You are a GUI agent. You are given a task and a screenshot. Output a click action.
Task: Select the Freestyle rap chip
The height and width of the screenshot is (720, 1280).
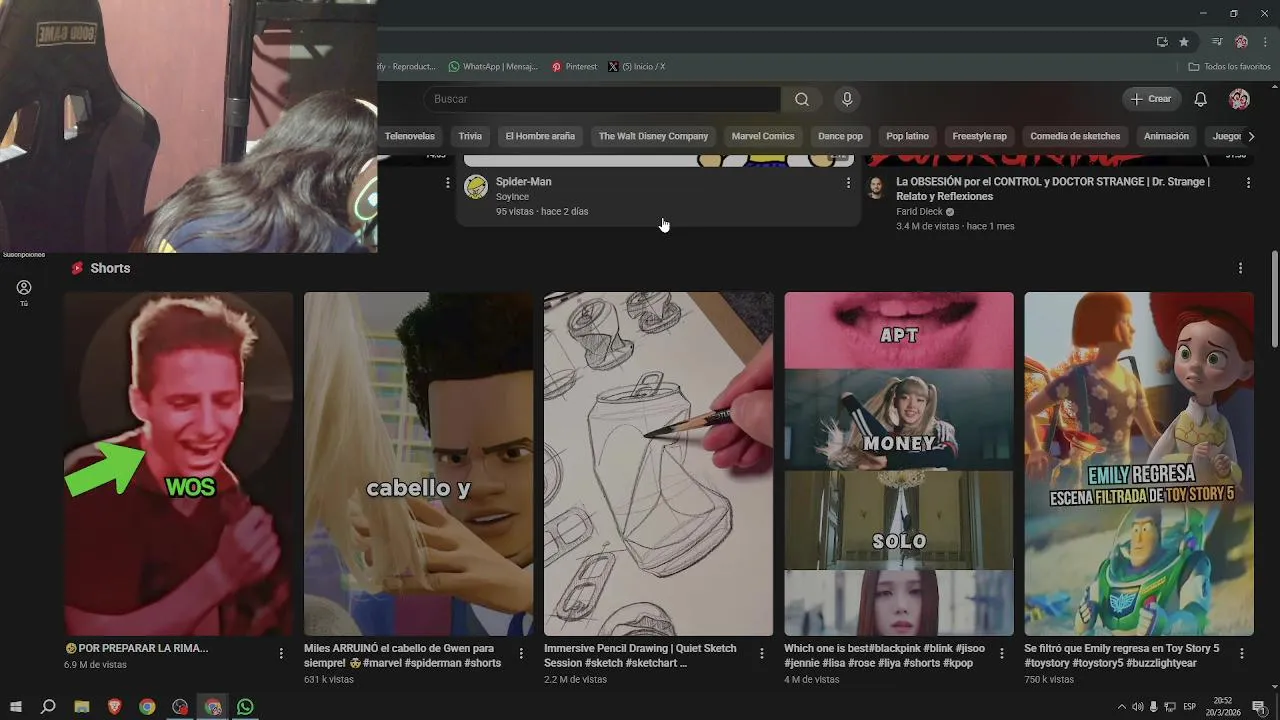click(979, 136)
